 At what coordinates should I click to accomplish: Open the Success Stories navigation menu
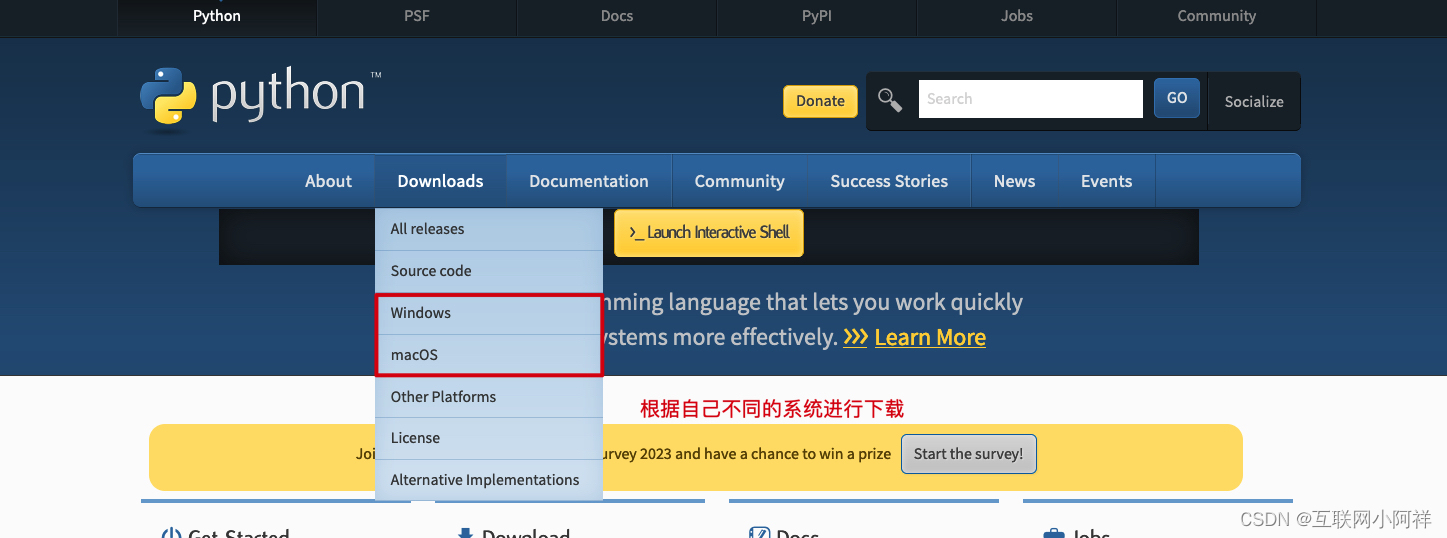889,181
